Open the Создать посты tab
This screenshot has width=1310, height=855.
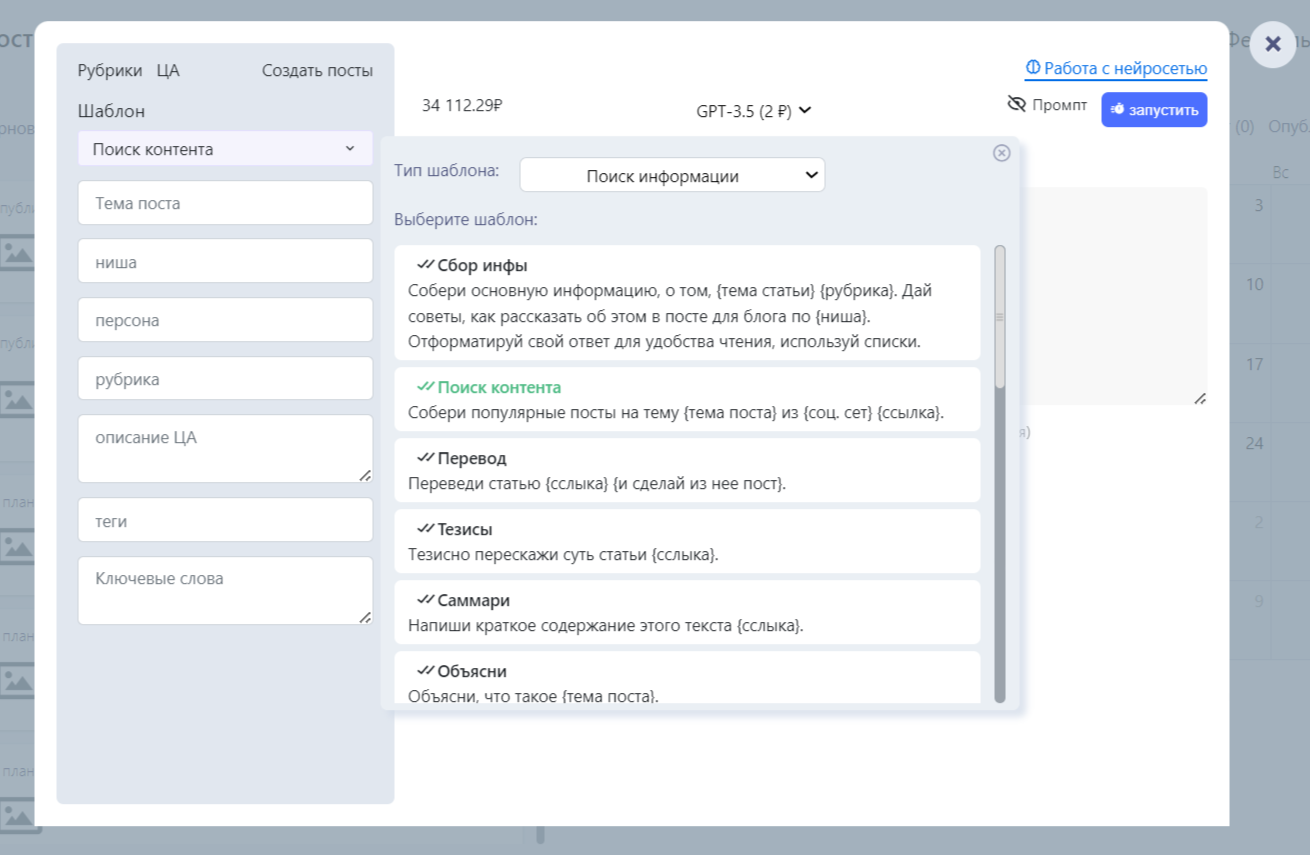(x=317, y=71)
